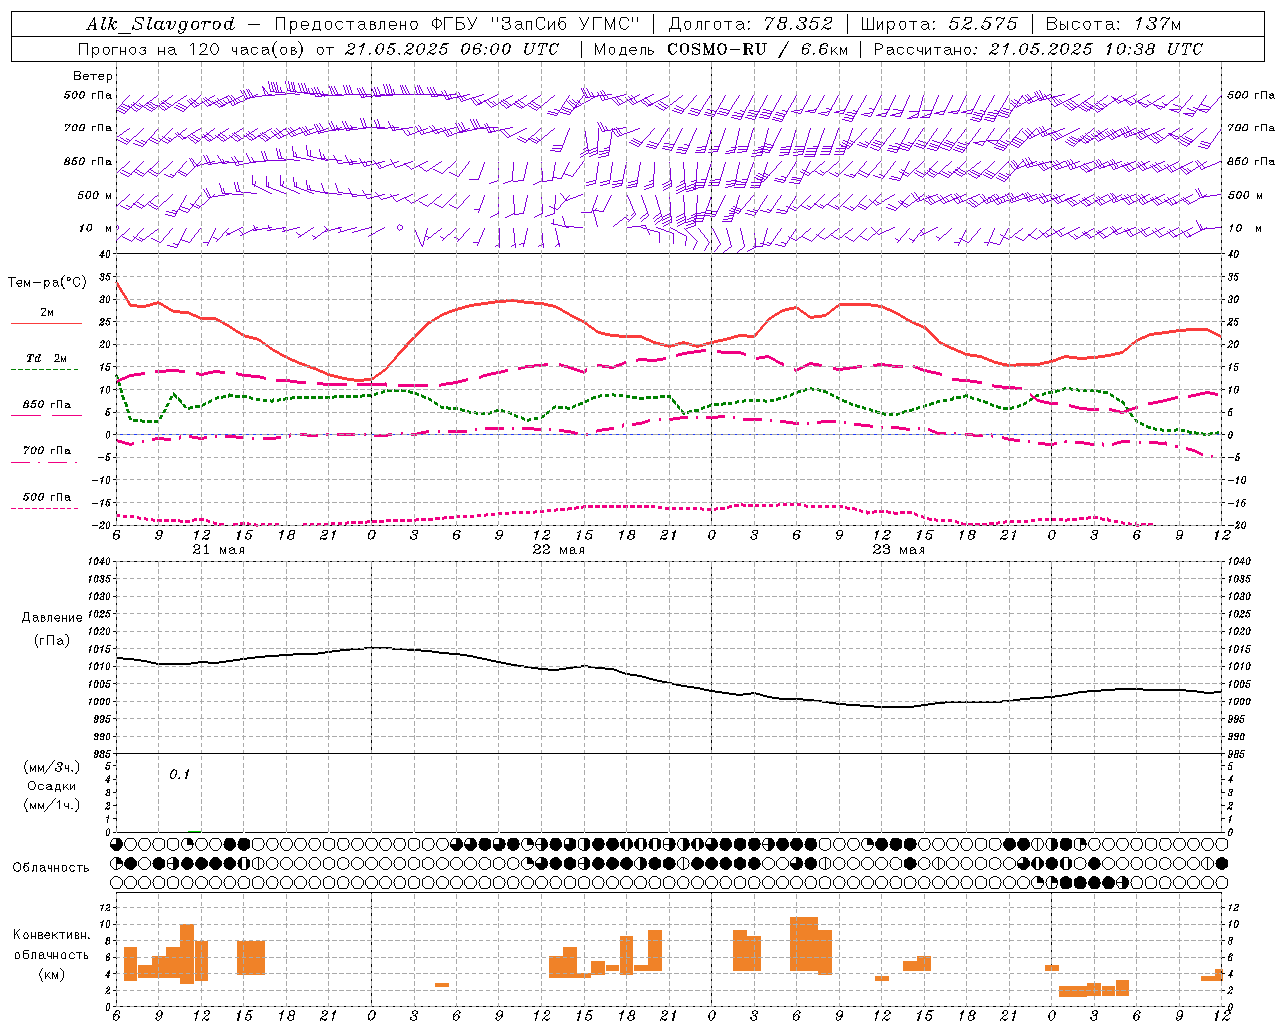Click the green 850 гПа temperature legend entry
This screenshot has height=1024, width=1280.
(46, 408)
